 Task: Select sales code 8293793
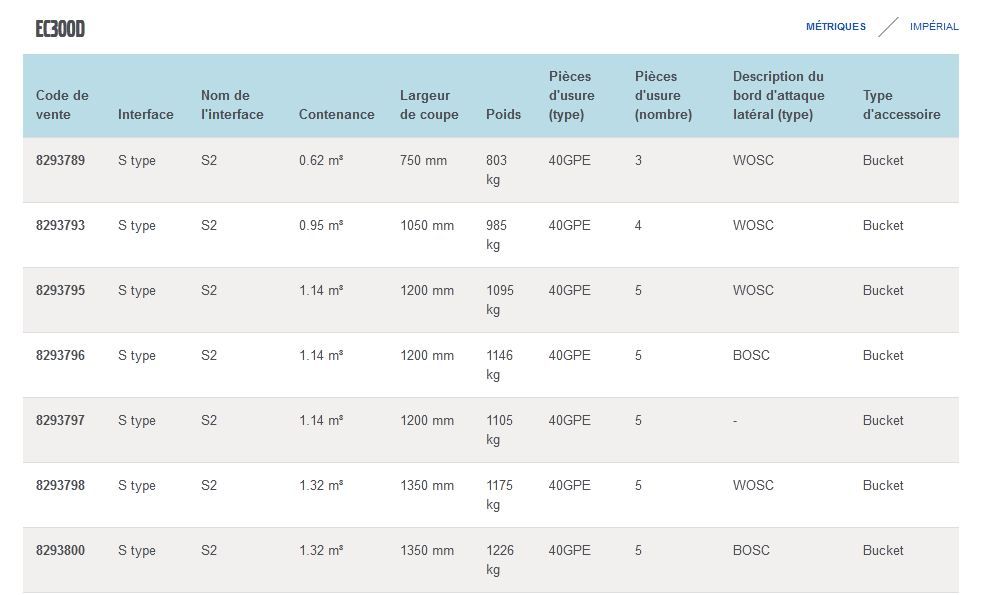coord(60,226)
